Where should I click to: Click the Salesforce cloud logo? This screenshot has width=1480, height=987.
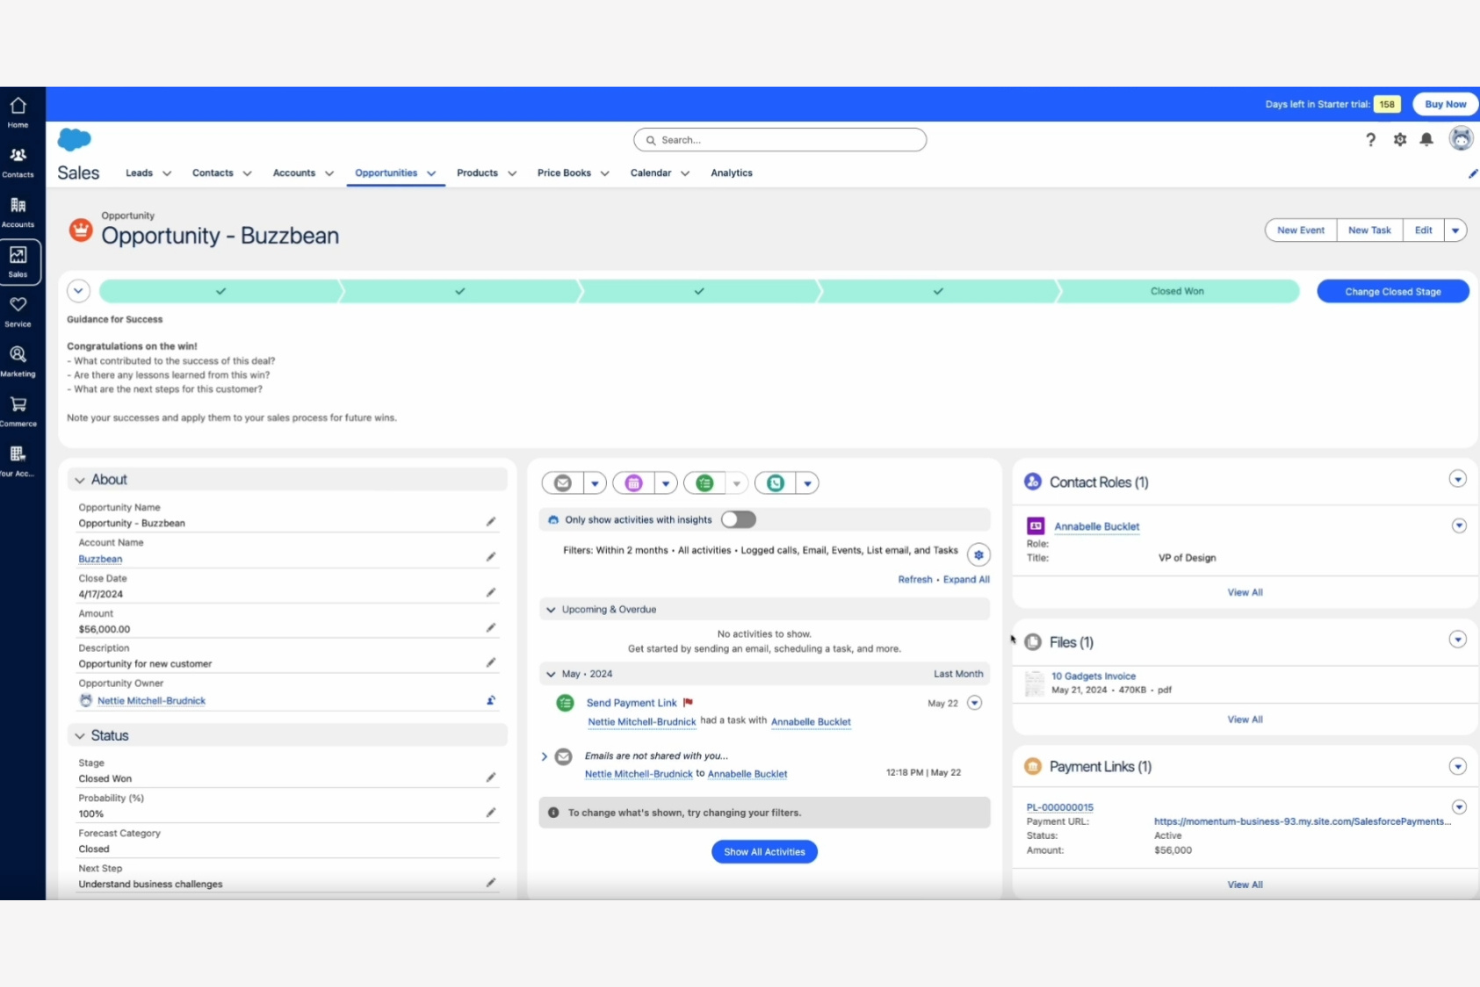(x=75, y=139)
